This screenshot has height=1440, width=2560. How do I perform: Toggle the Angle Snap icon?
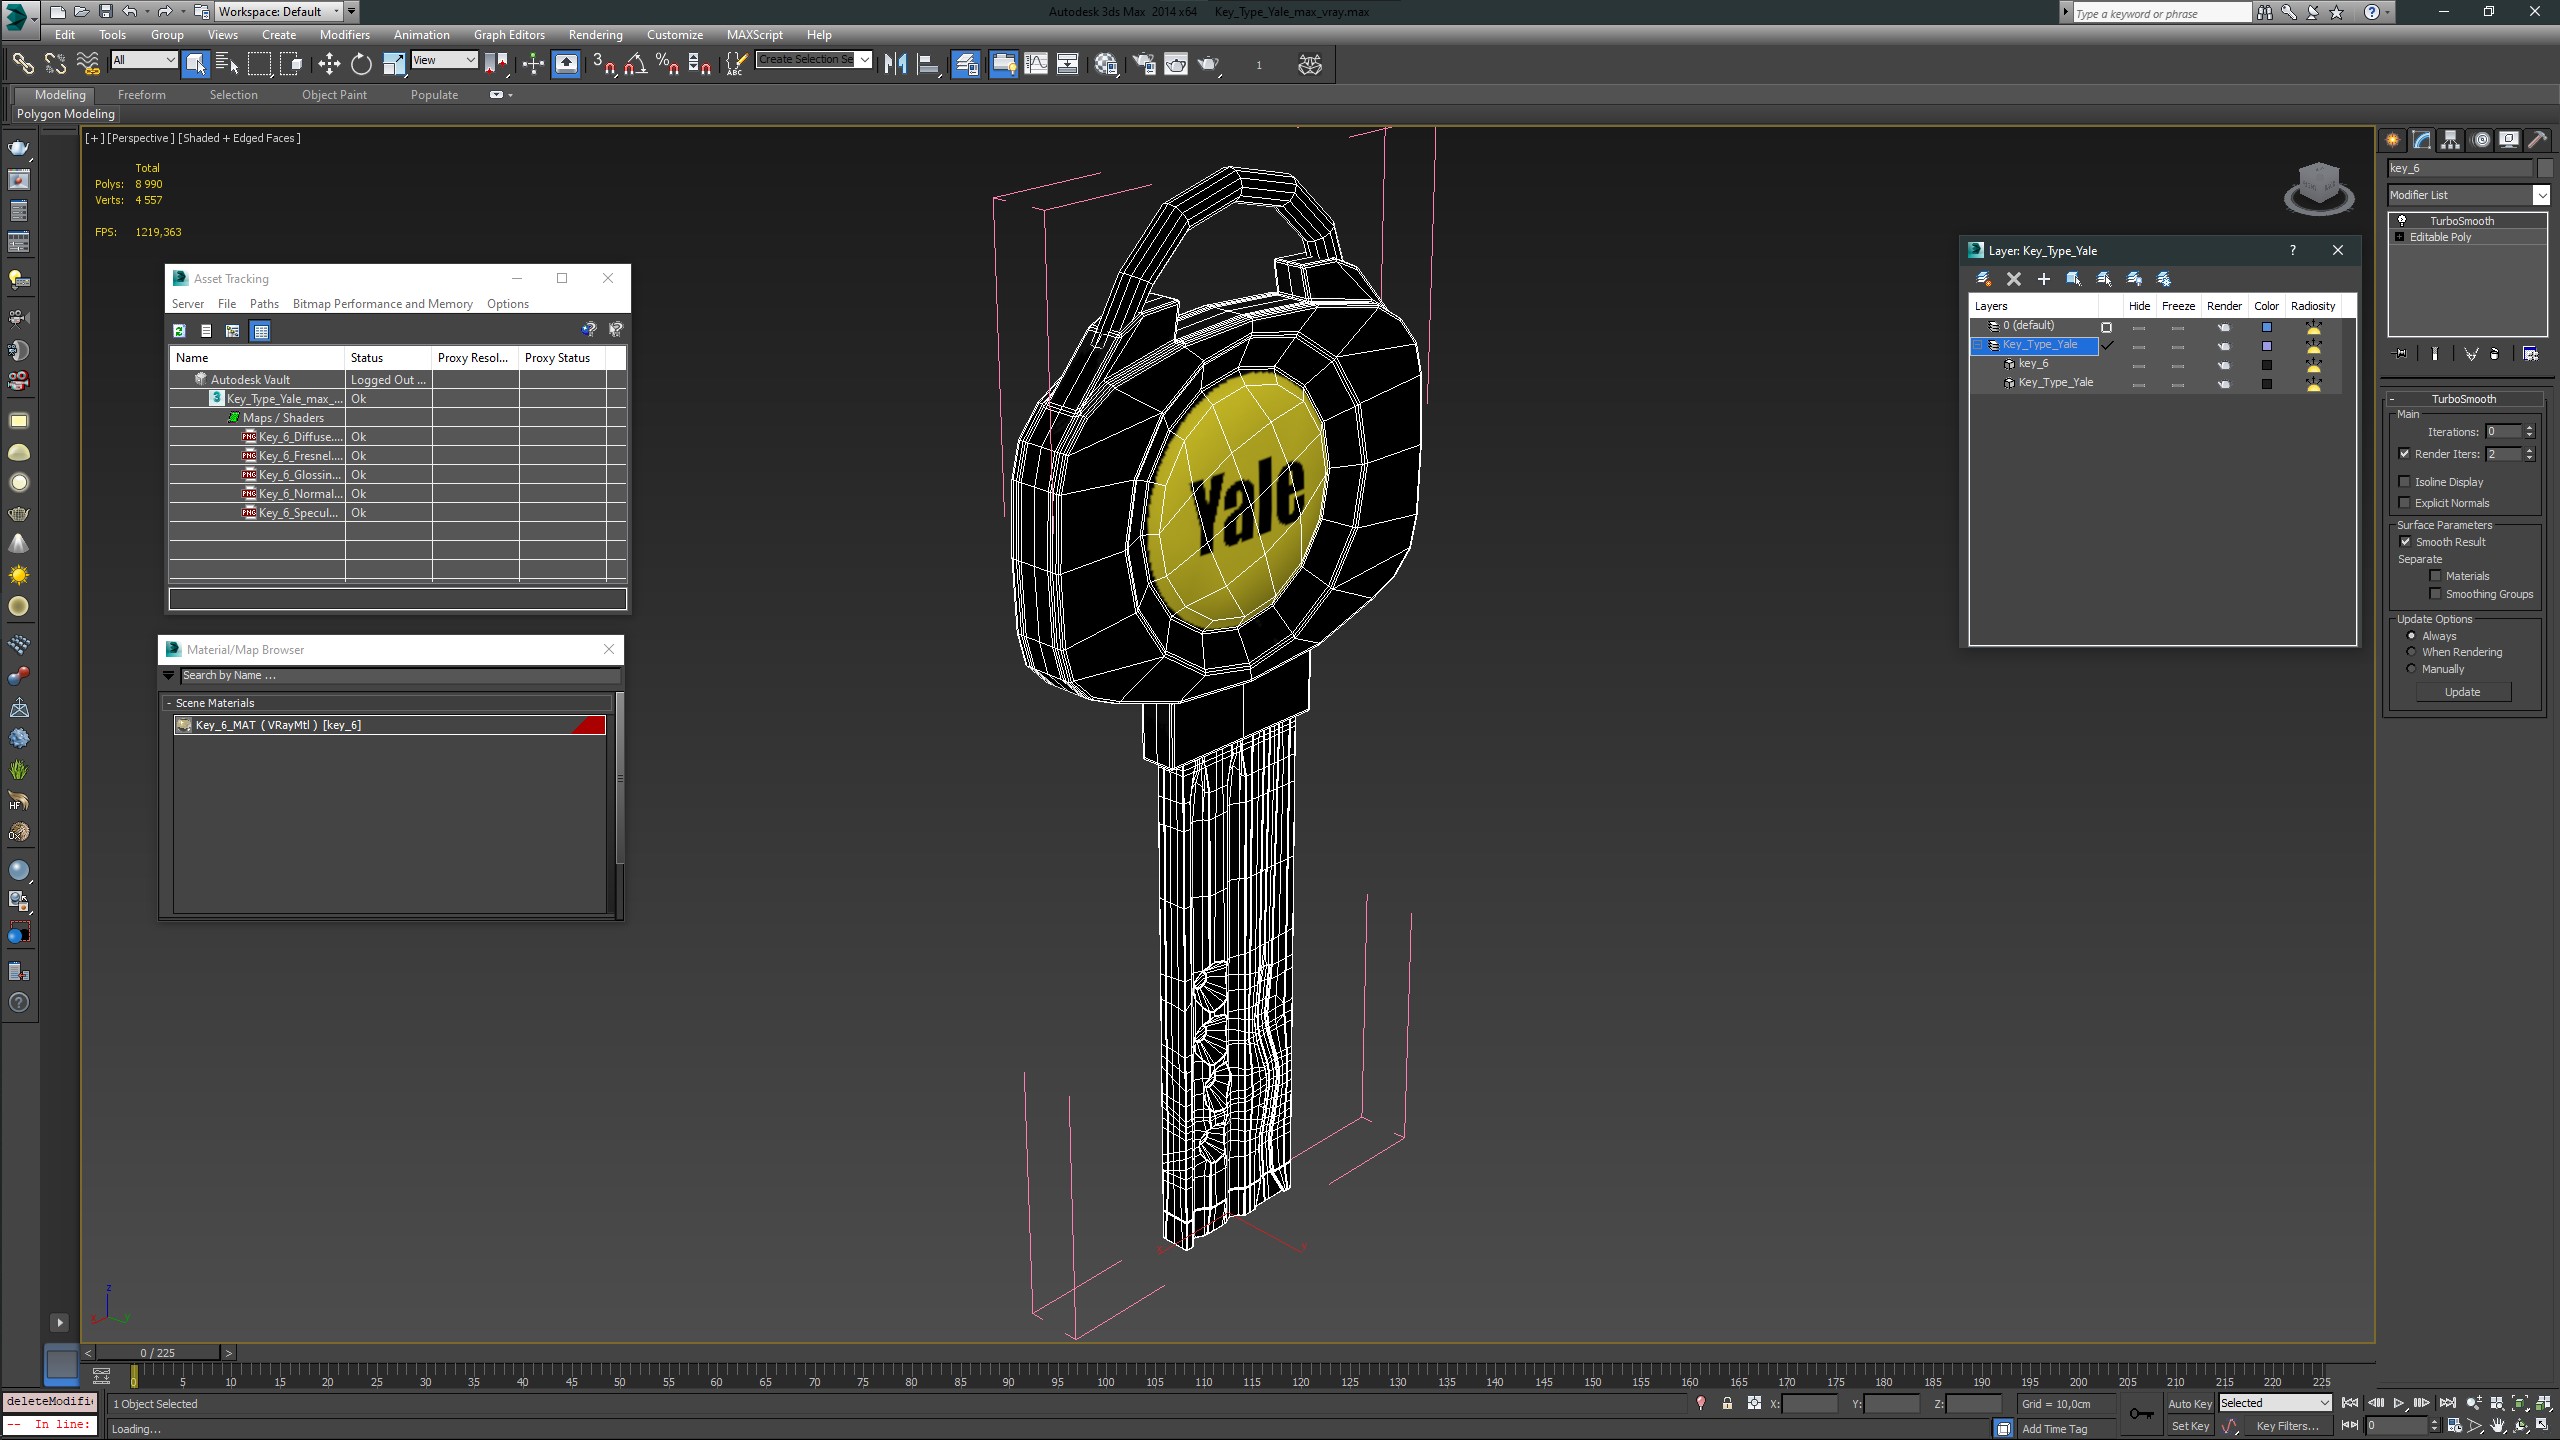(x=635, y=64)
